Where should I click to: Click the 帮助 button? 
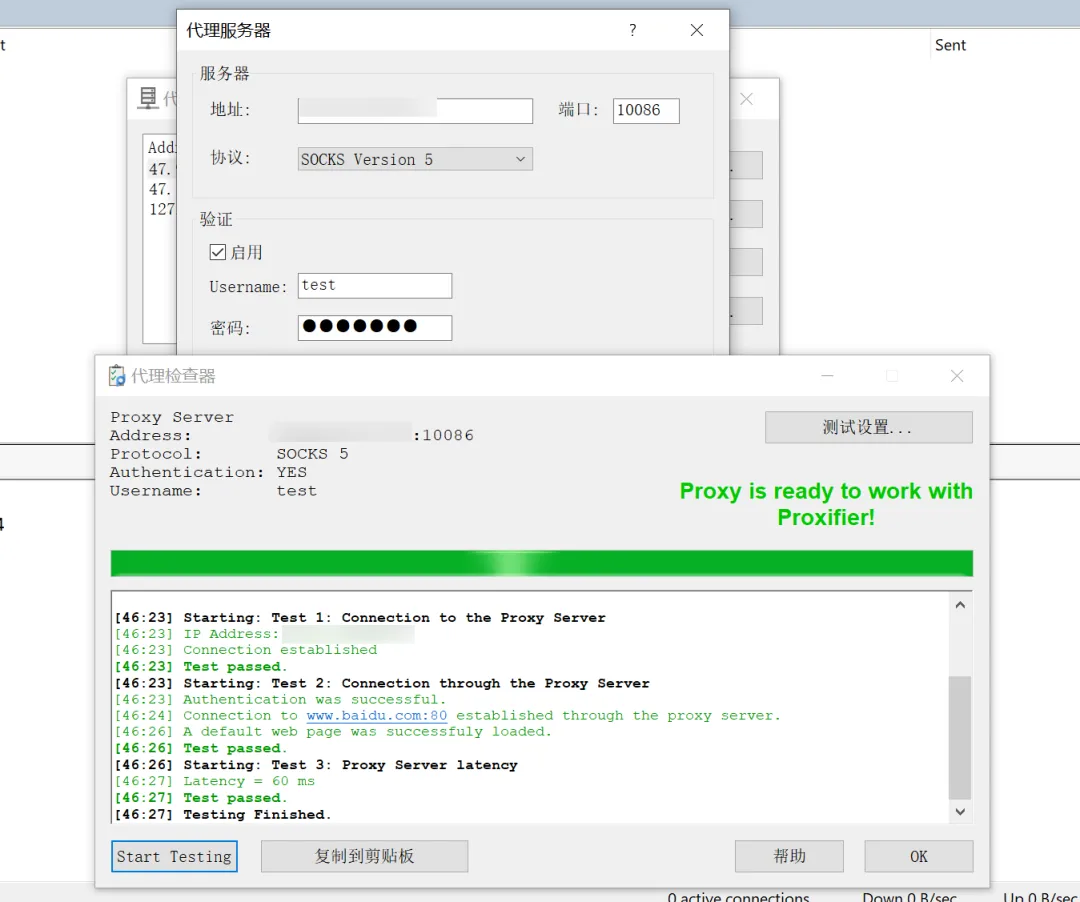coord(789,856)
